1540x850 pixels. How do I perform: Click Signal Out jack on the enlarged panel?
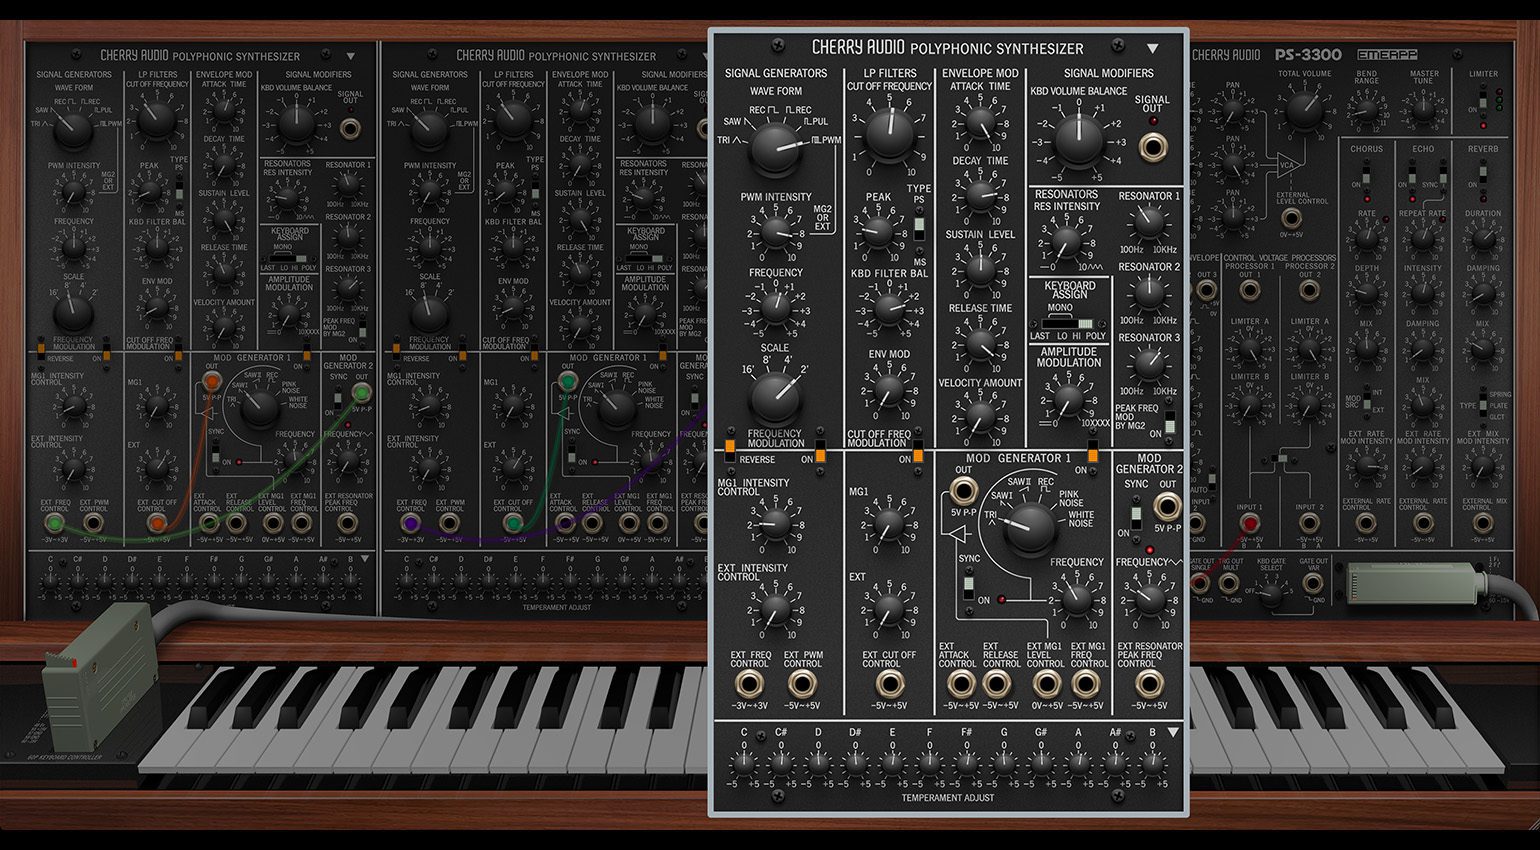(x=1153, y=148)
